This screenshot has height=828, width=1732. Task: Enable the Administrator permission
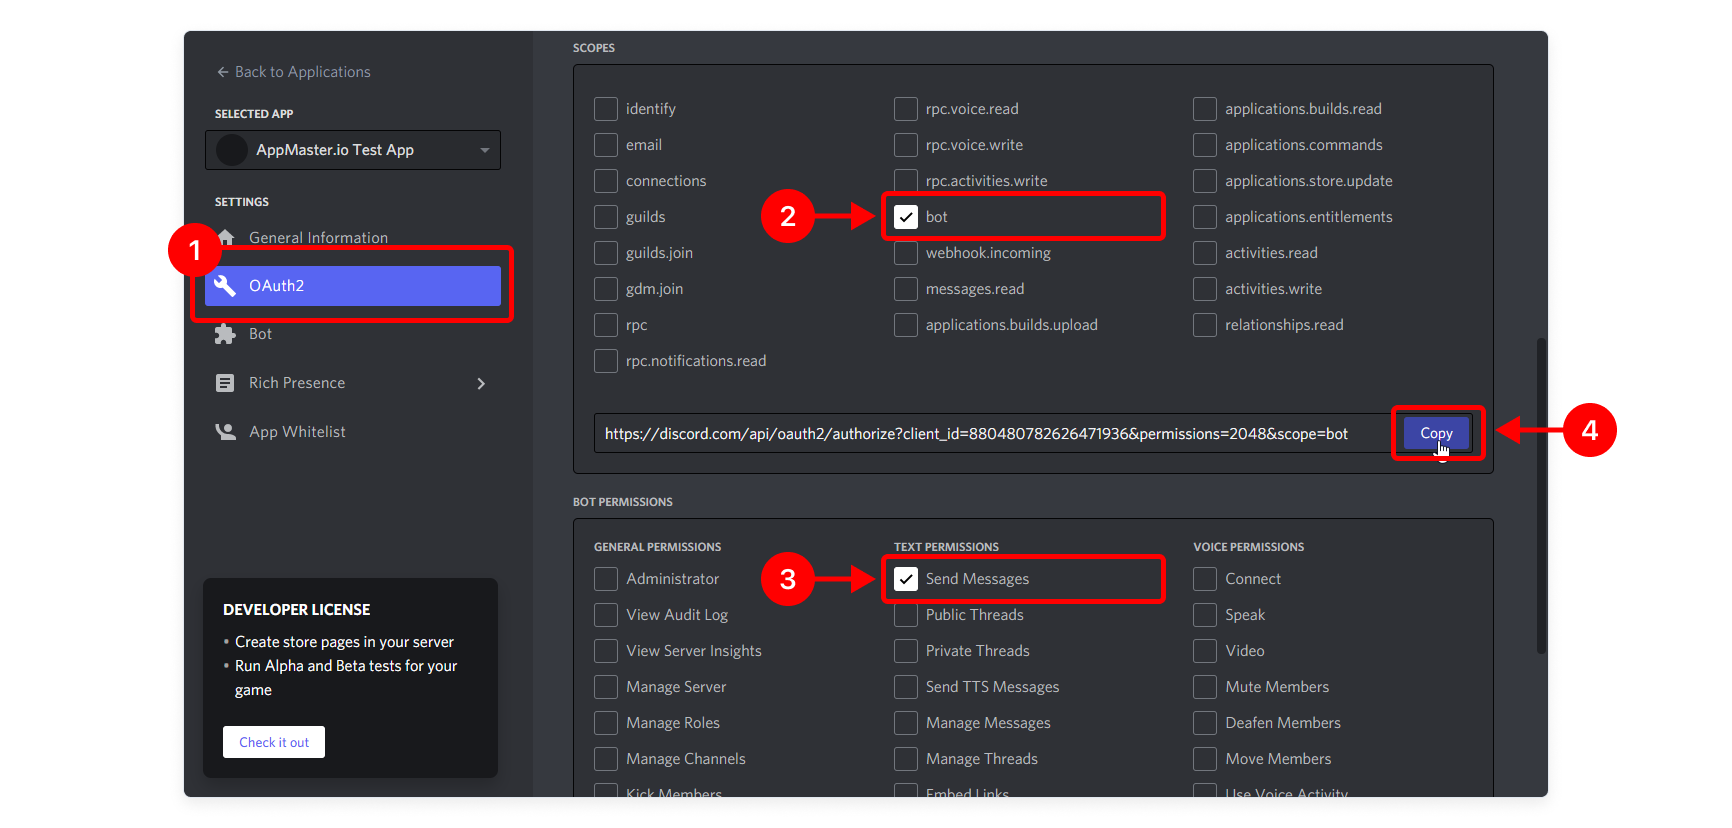(x=606, y=579)
